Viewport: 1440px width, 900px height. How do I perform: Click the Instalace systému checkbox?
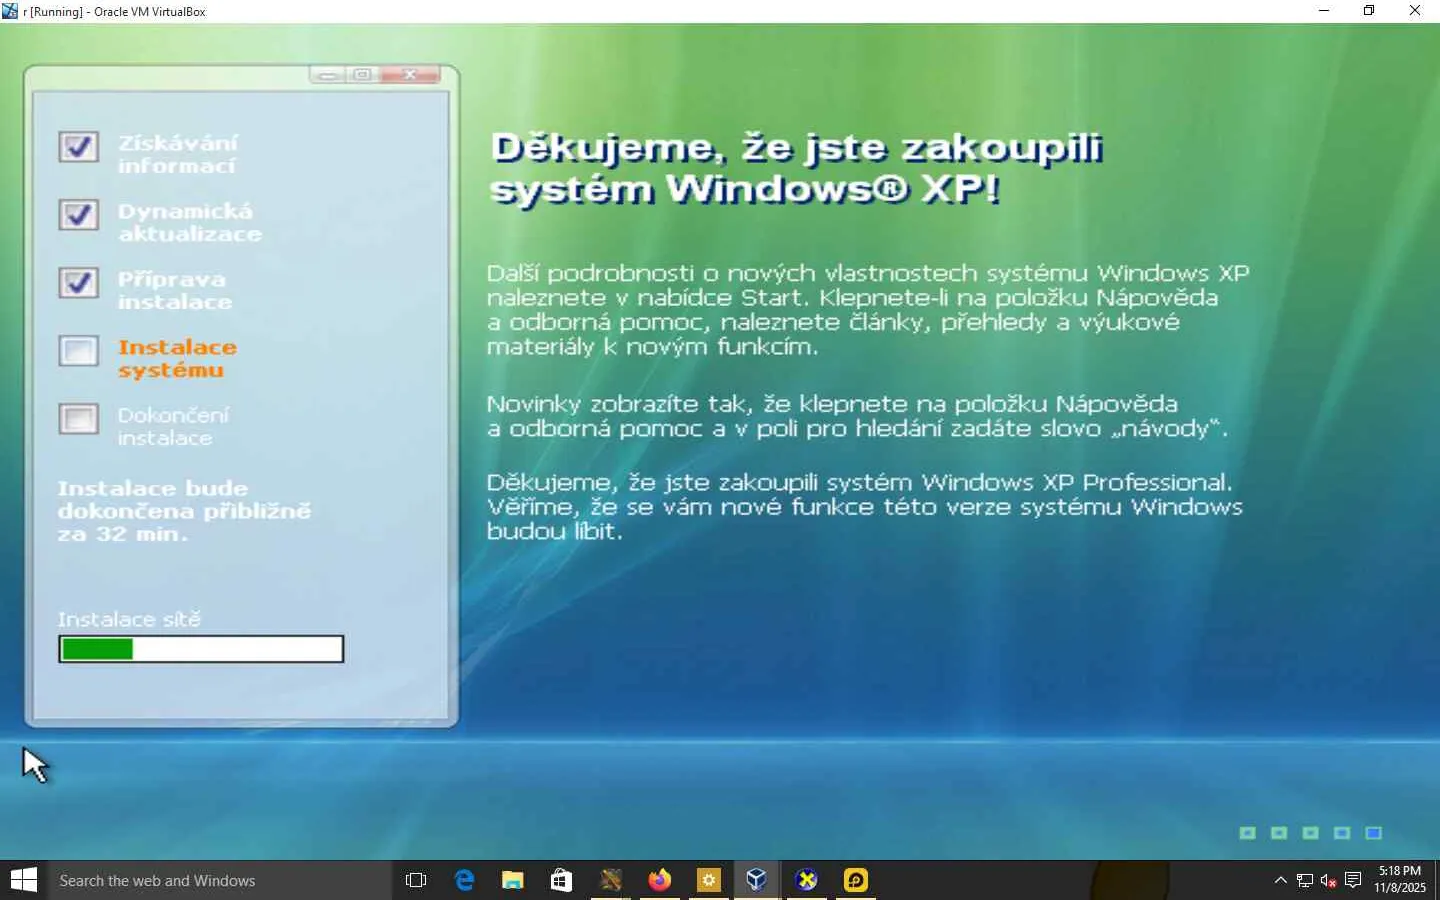pos(79,351)
